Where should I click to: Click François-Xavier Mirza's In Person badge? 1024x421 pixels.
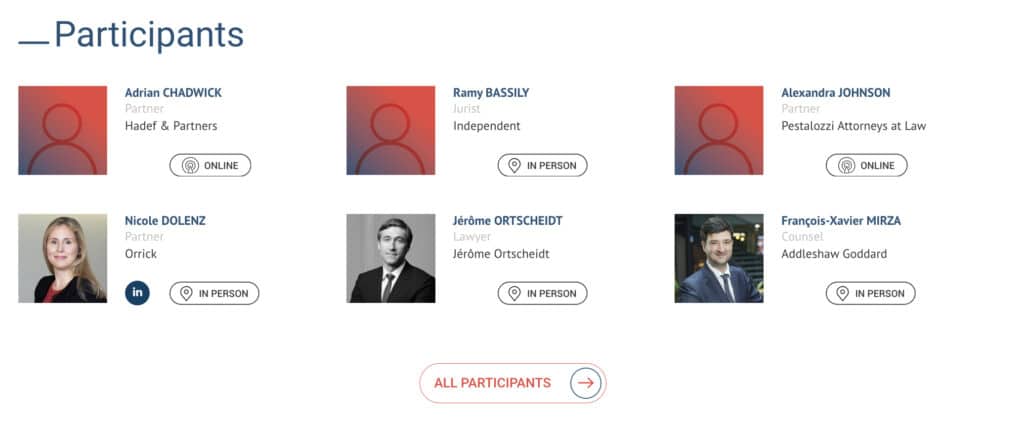point(870,293)
